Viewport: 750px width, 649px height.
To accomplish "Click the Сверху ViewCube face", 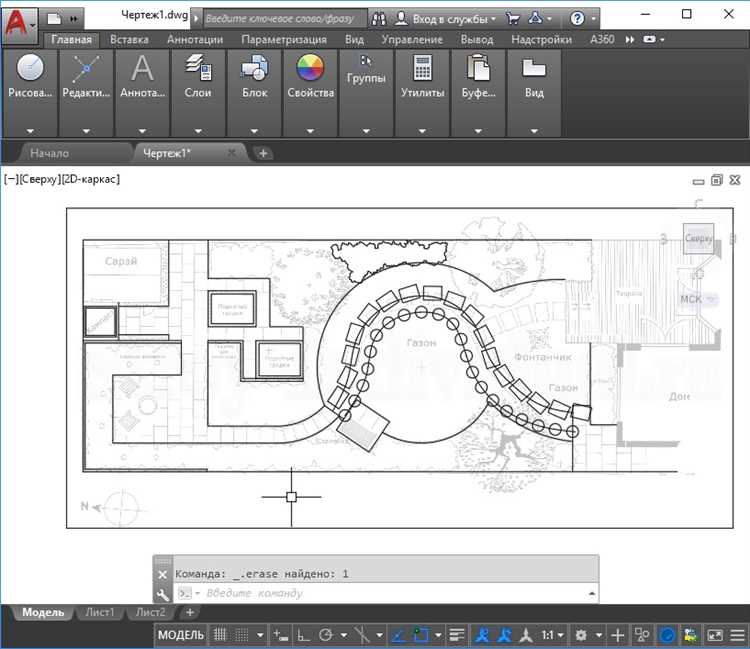I will 699,238.
